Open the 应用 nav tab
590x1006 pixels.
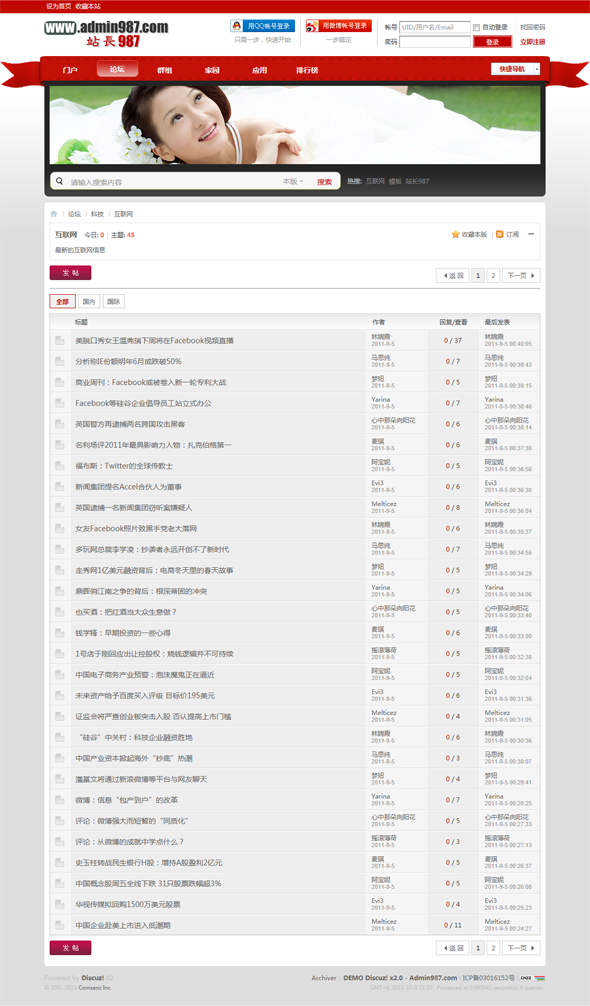pyautogui.click(x=260, y=70)
